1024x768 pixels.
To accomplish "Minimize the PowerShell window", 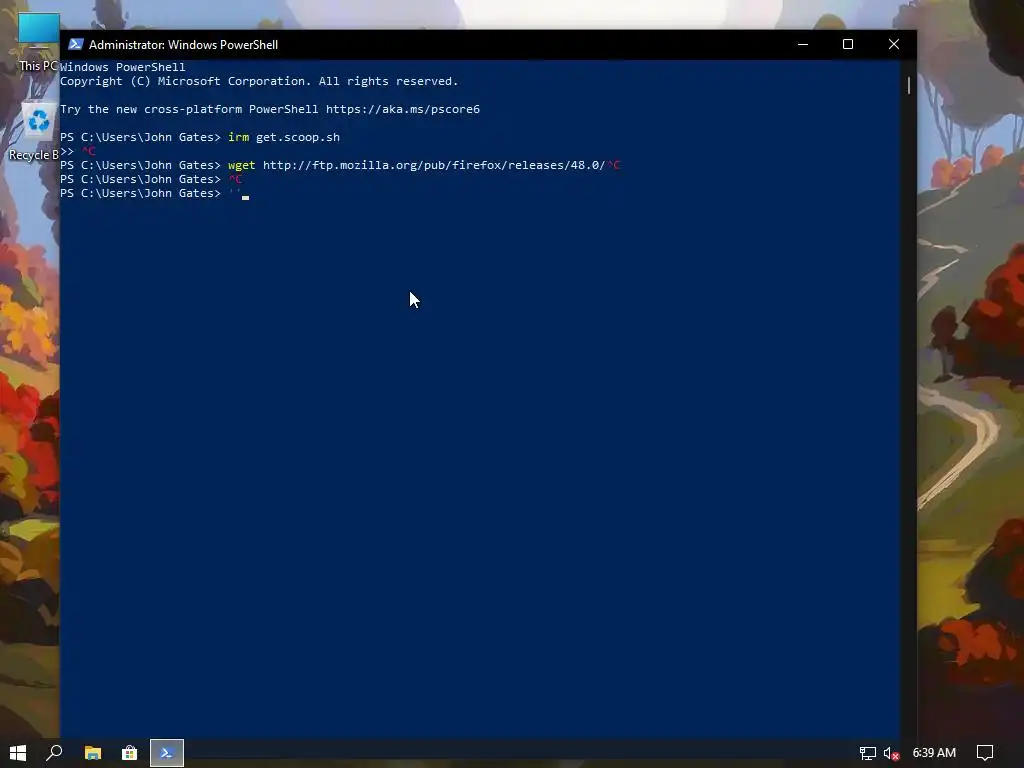I will [x=803, y=44].
